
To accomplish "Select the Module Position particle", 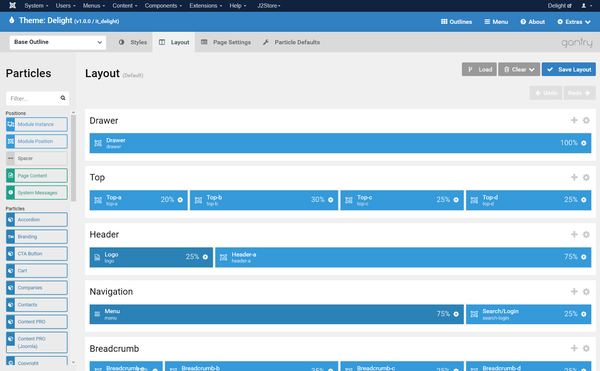I will click(37, 141).
